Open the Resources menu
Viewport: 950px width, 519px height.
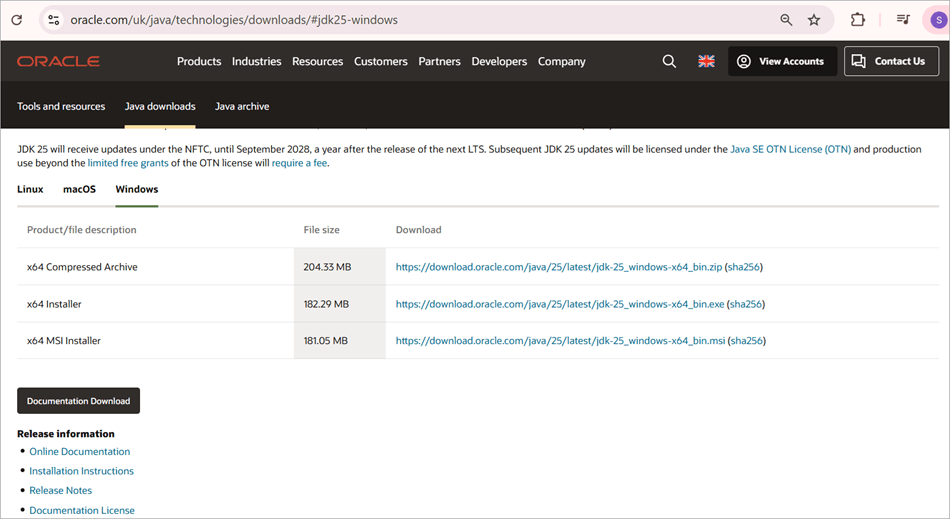[x=317, y=61]
